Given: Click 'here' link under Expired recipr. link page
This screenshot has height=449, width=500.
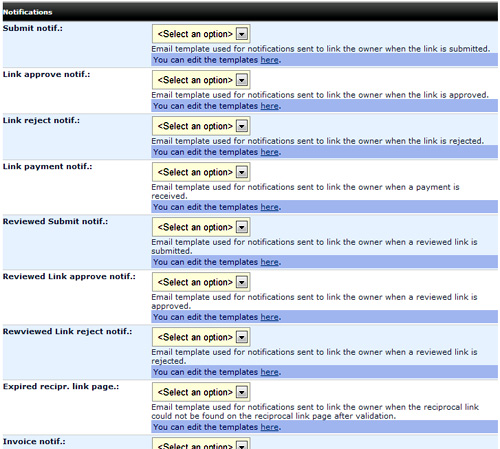Looking at the screenshot, I should coord(269,427).
